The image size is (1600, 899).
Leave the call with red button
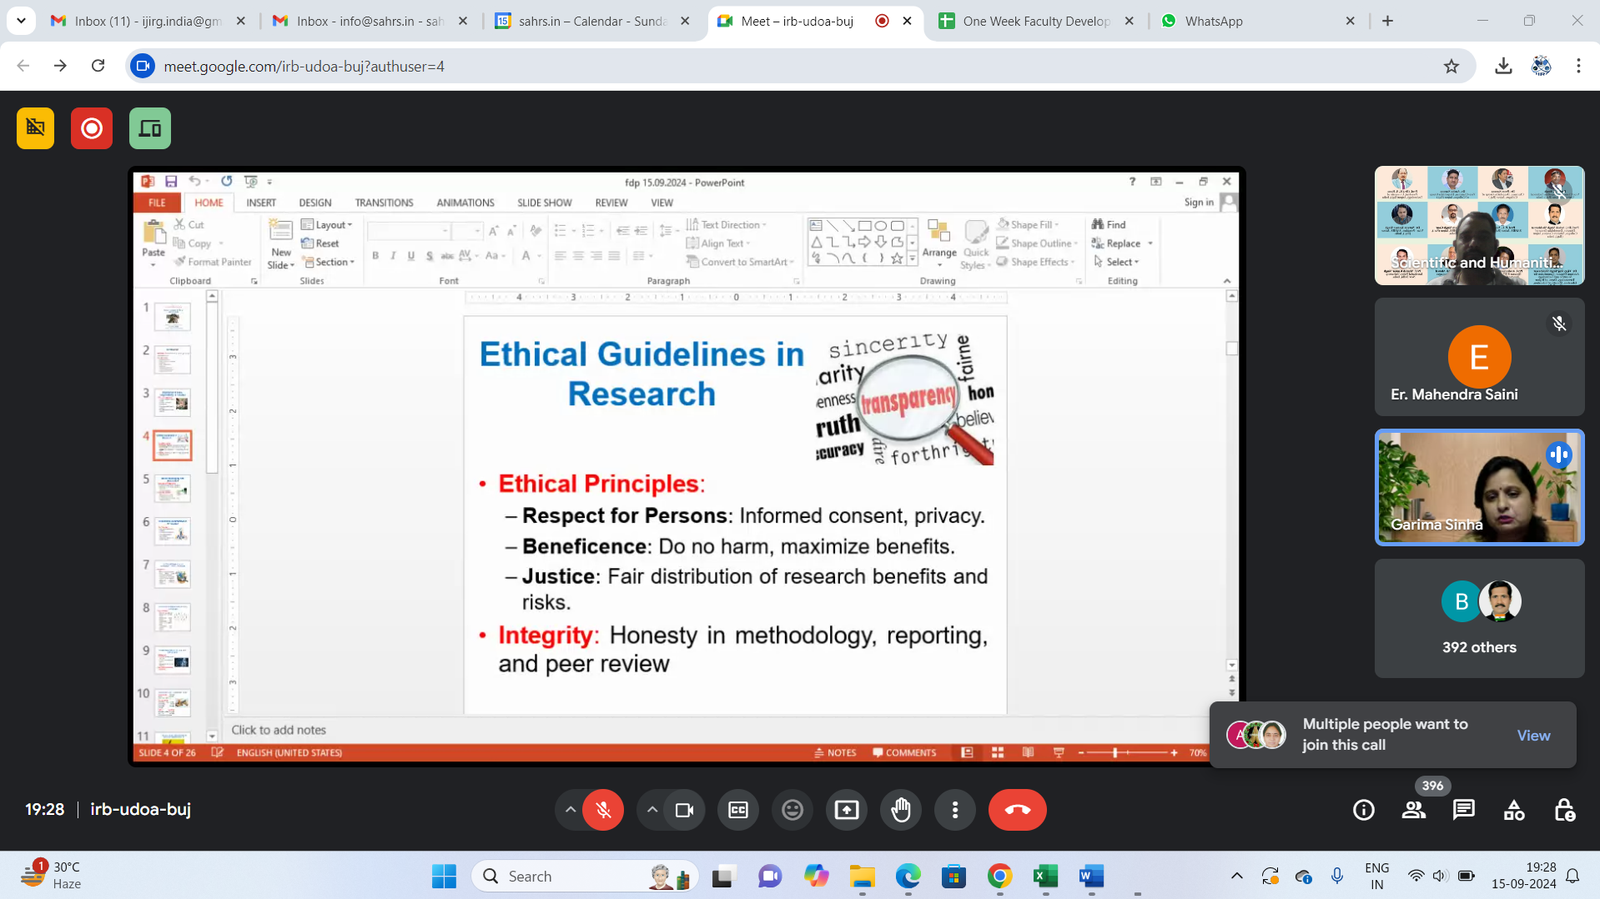1017,810
